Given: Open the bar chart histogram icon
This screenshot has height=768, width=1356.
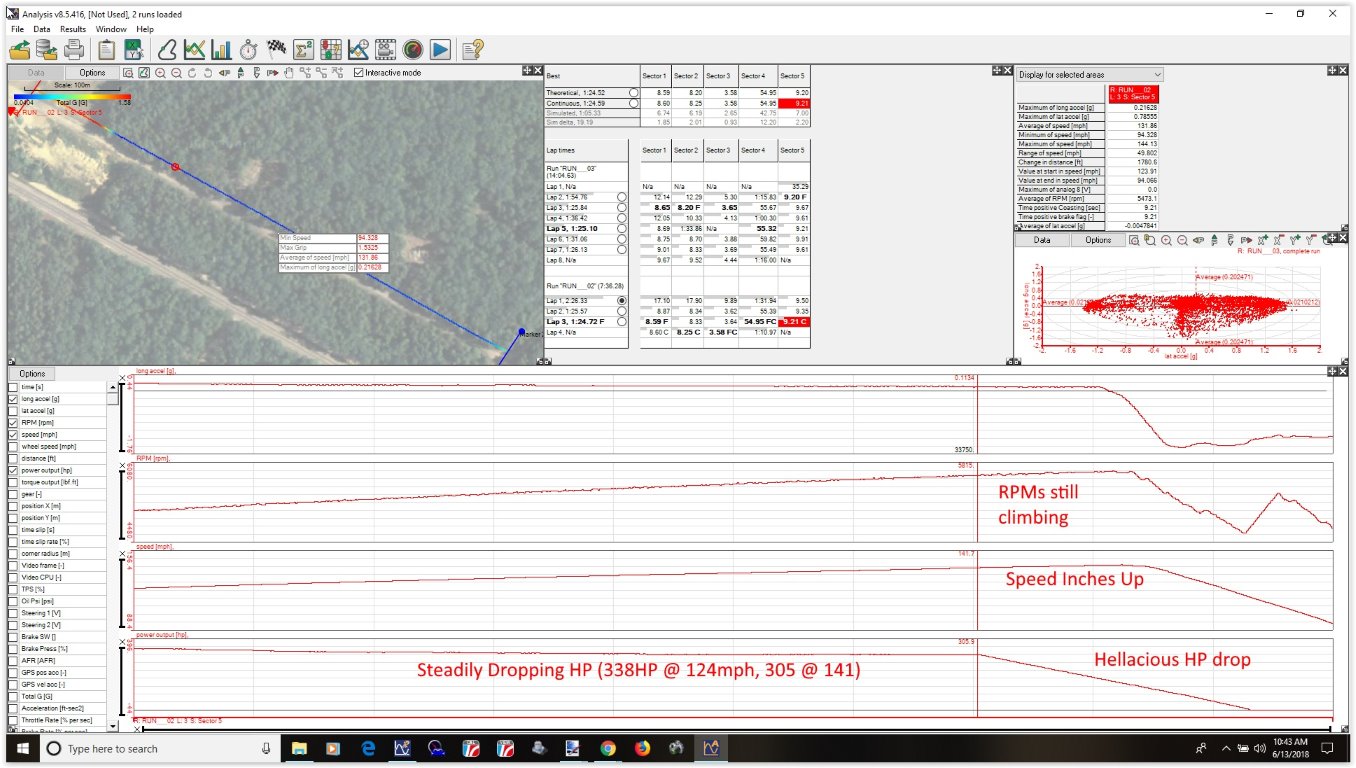Looking at the screenshot, I should tap(222, 49).
